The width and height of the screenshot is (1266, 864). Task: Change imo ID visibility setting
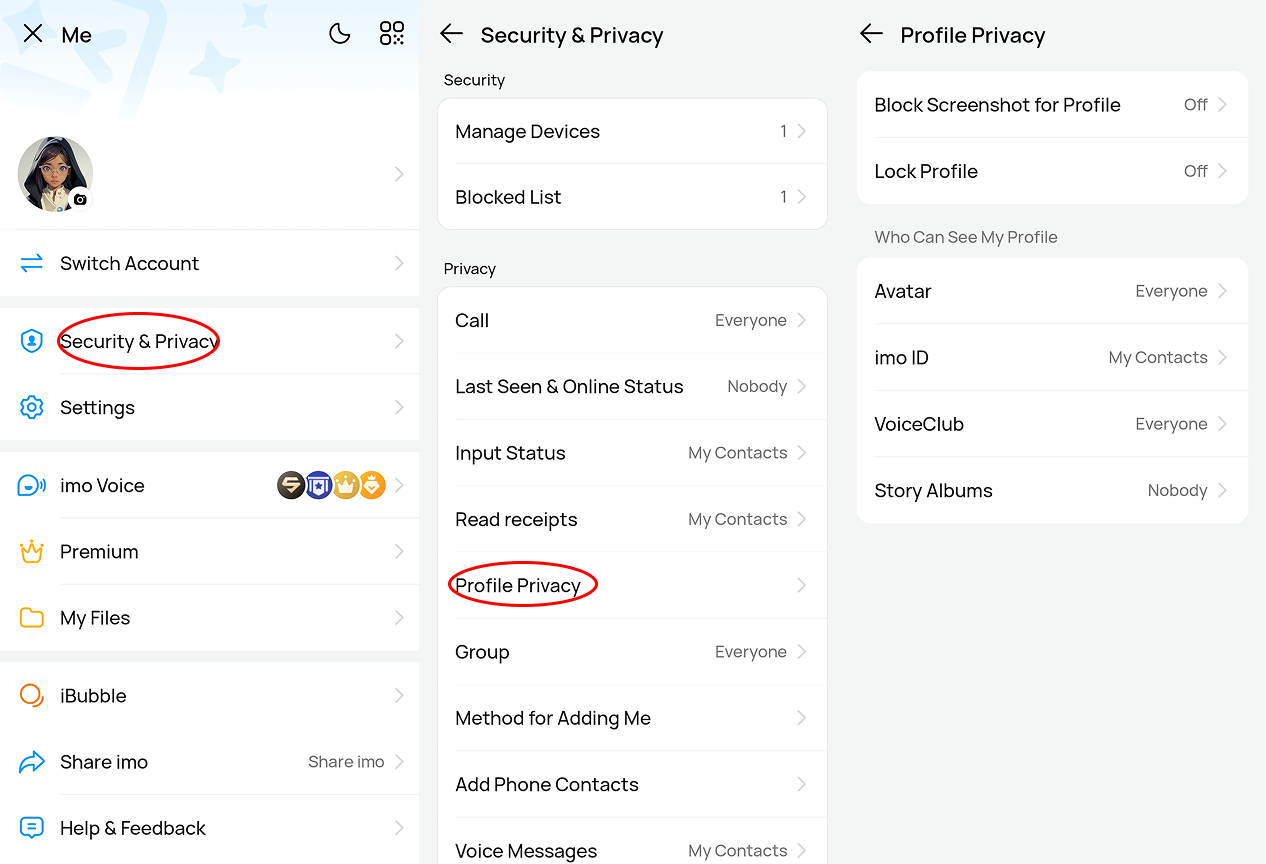1052,357
